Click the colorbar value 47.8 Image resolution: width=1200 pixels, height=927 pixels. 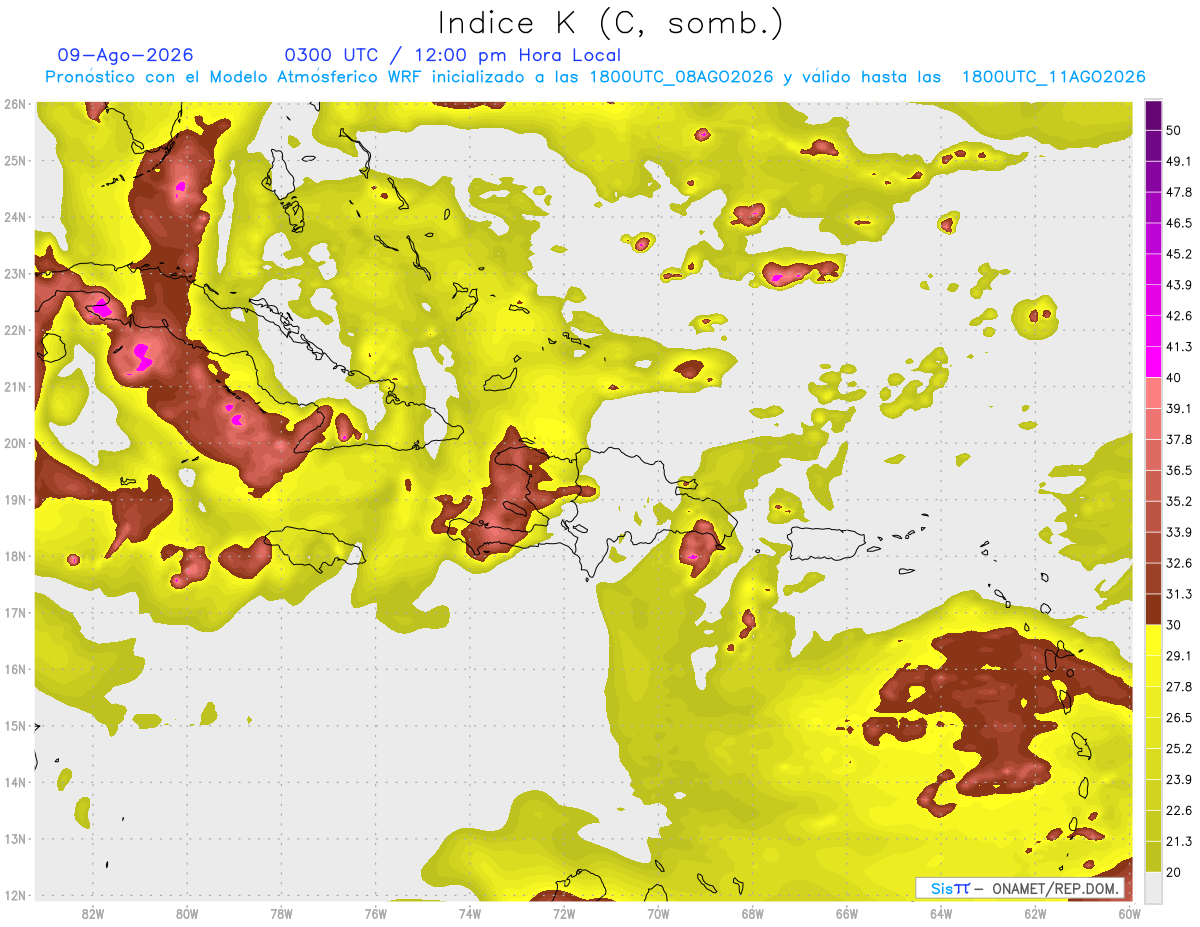coord(1179,193)
